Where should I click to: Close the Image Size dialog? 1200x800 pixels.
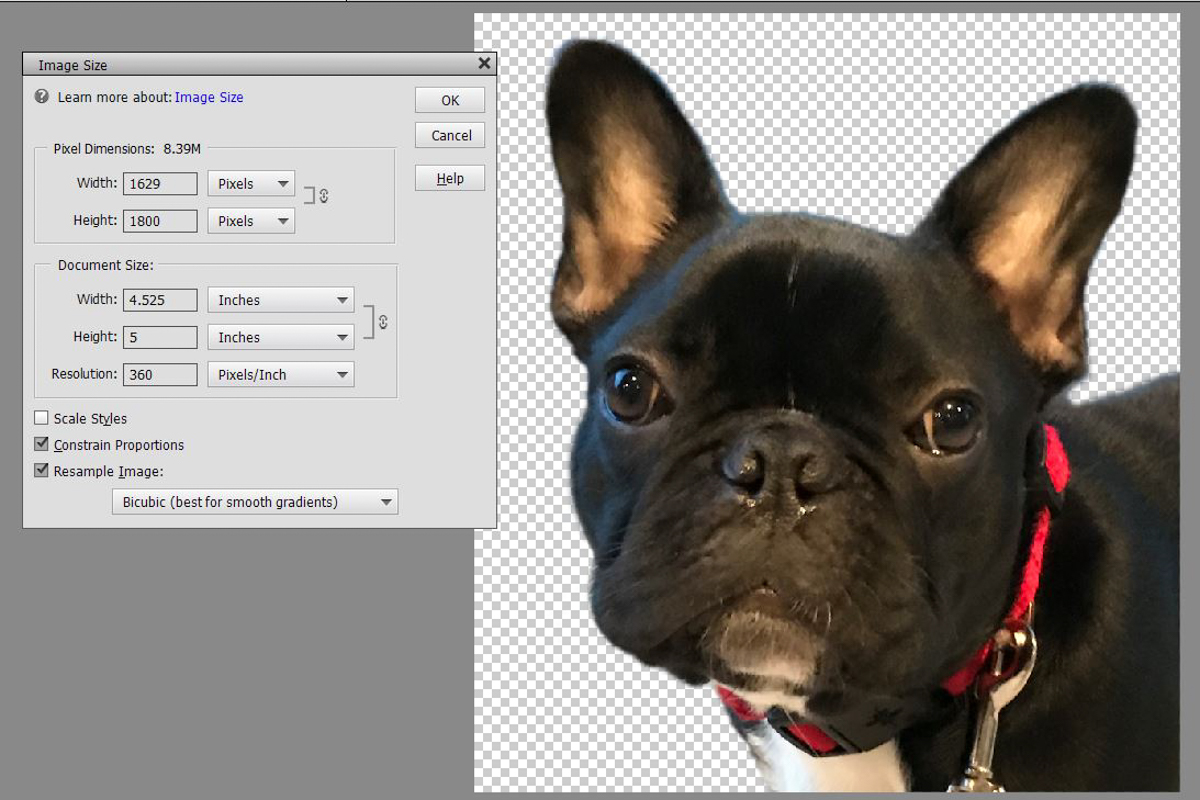(485, 64)
